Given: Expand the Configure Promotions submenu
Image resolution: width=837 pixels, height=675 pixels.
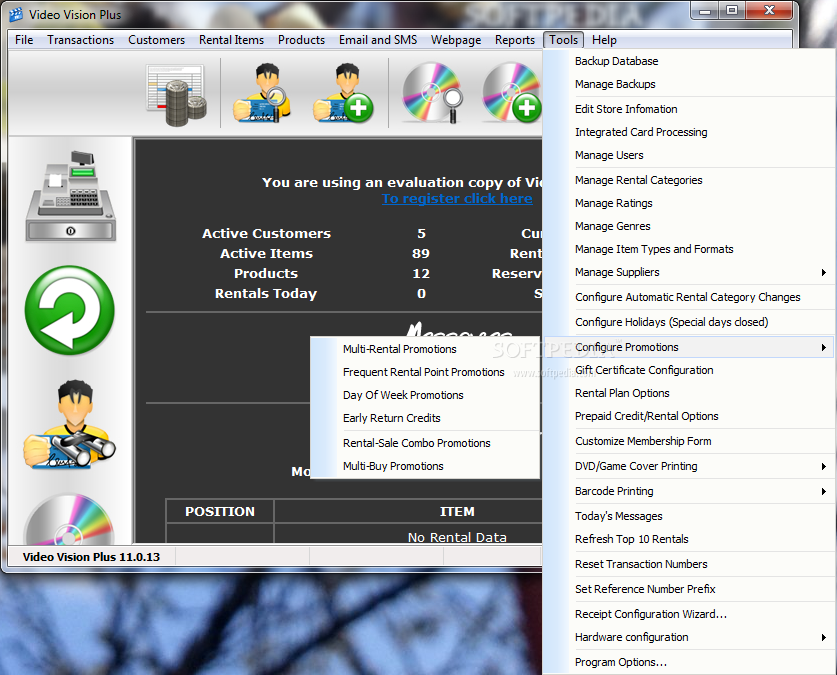Looking at the screenshot, I should pos(689,347).
